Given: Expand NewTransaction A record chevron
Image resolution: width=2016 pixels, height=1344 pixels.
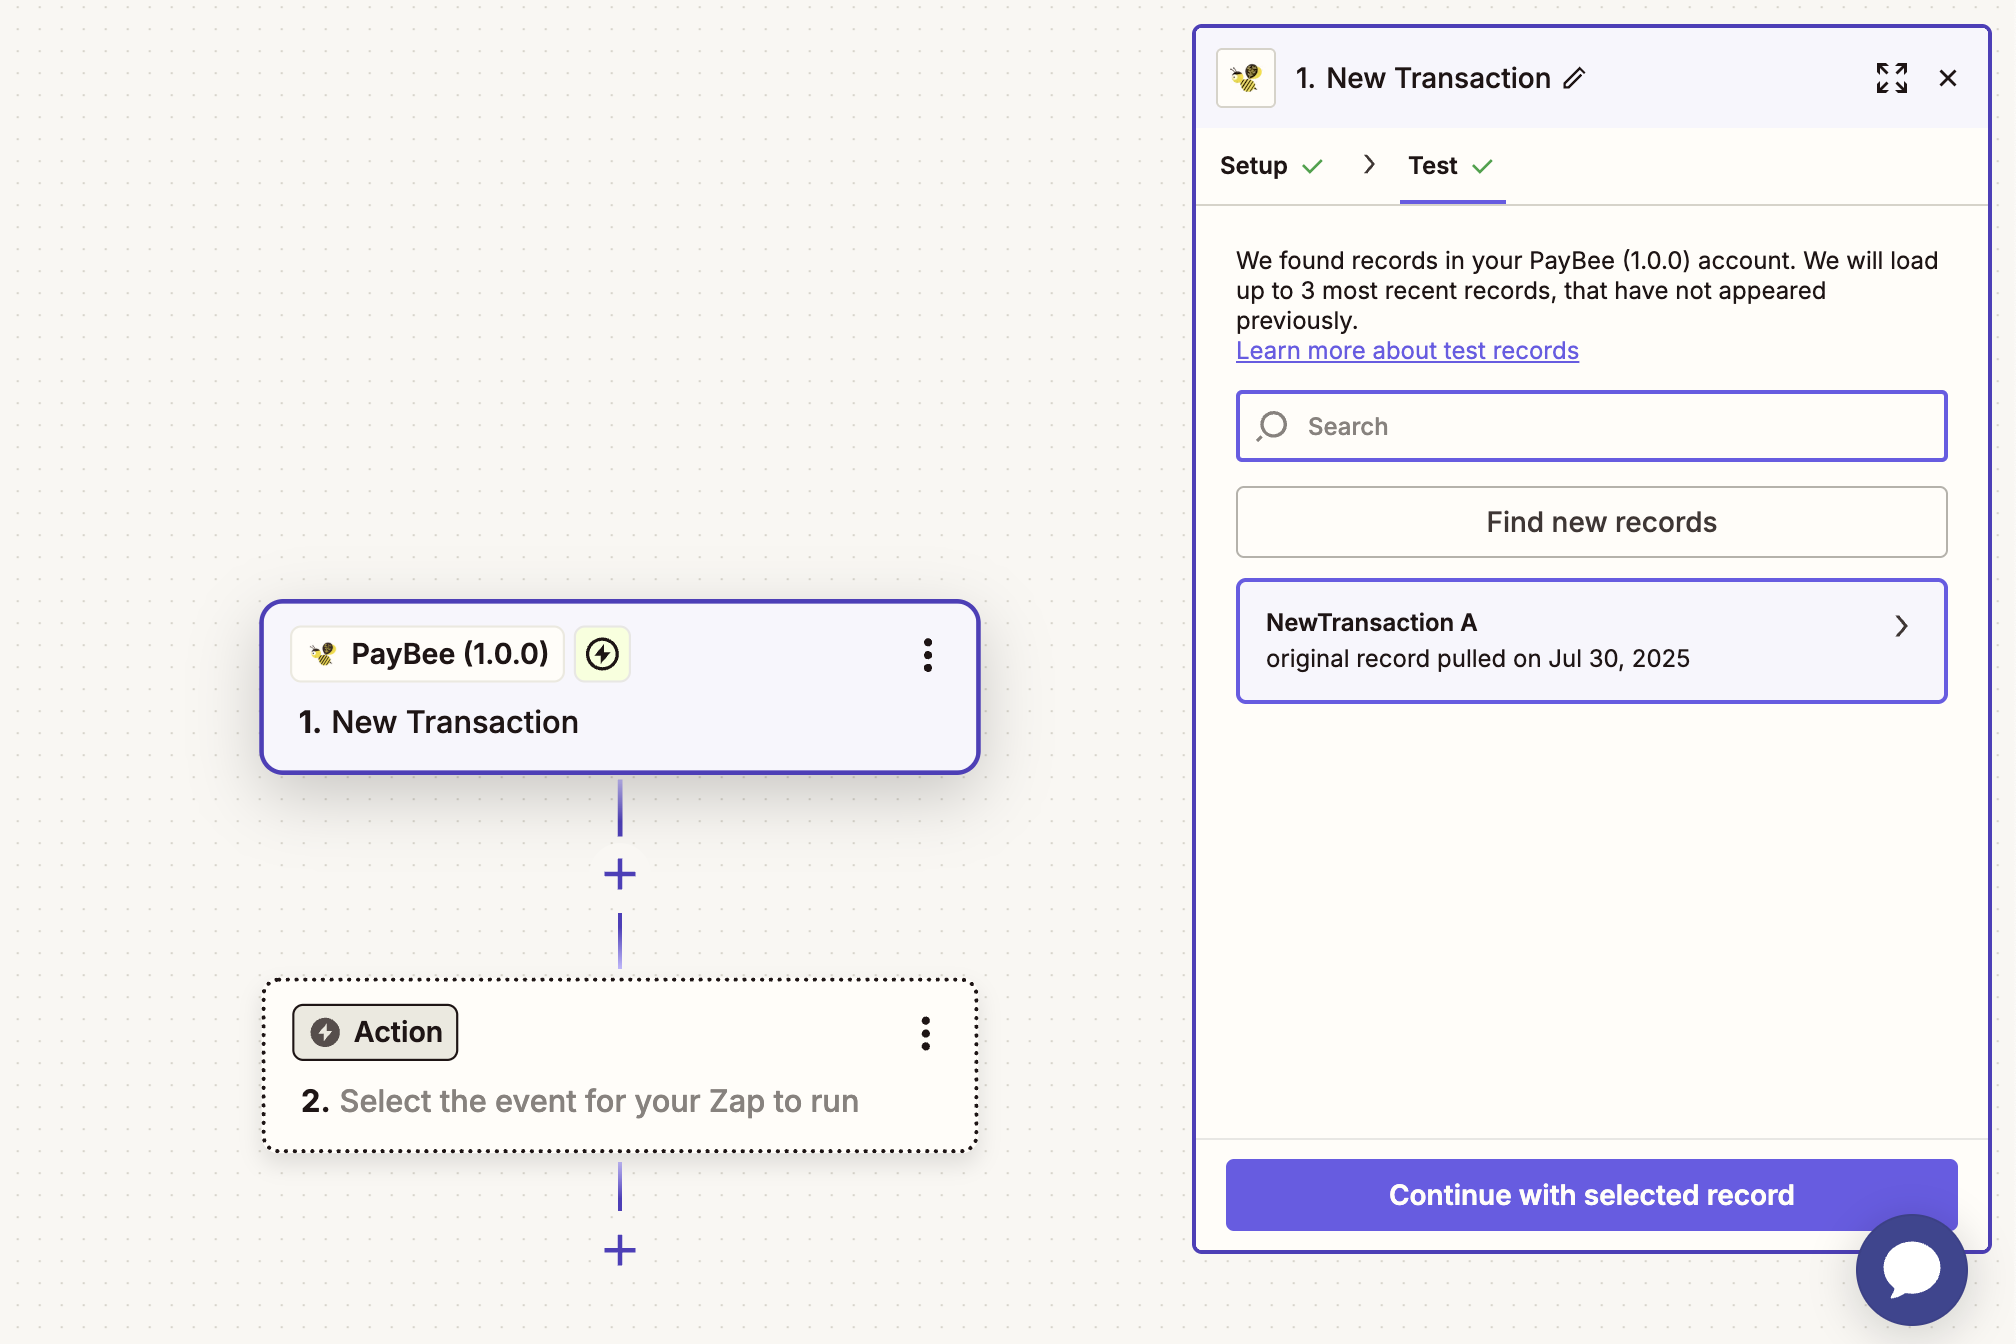Looking at the screenshot, I should point(1901,626).
